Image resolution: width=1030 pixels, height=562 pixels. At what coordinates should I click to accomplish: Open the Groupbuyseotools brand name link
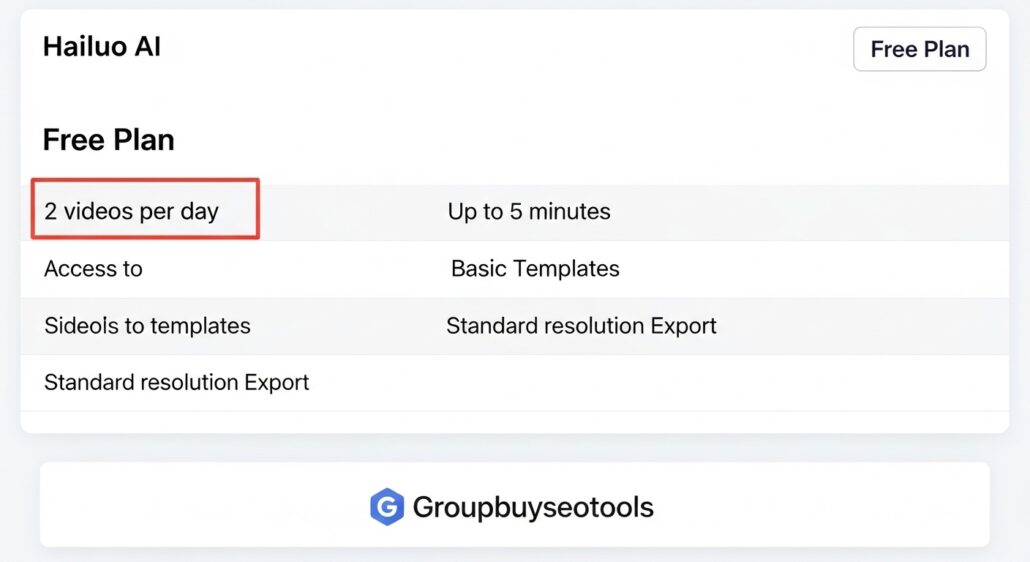pyautogui.click(x=533, y=507)
